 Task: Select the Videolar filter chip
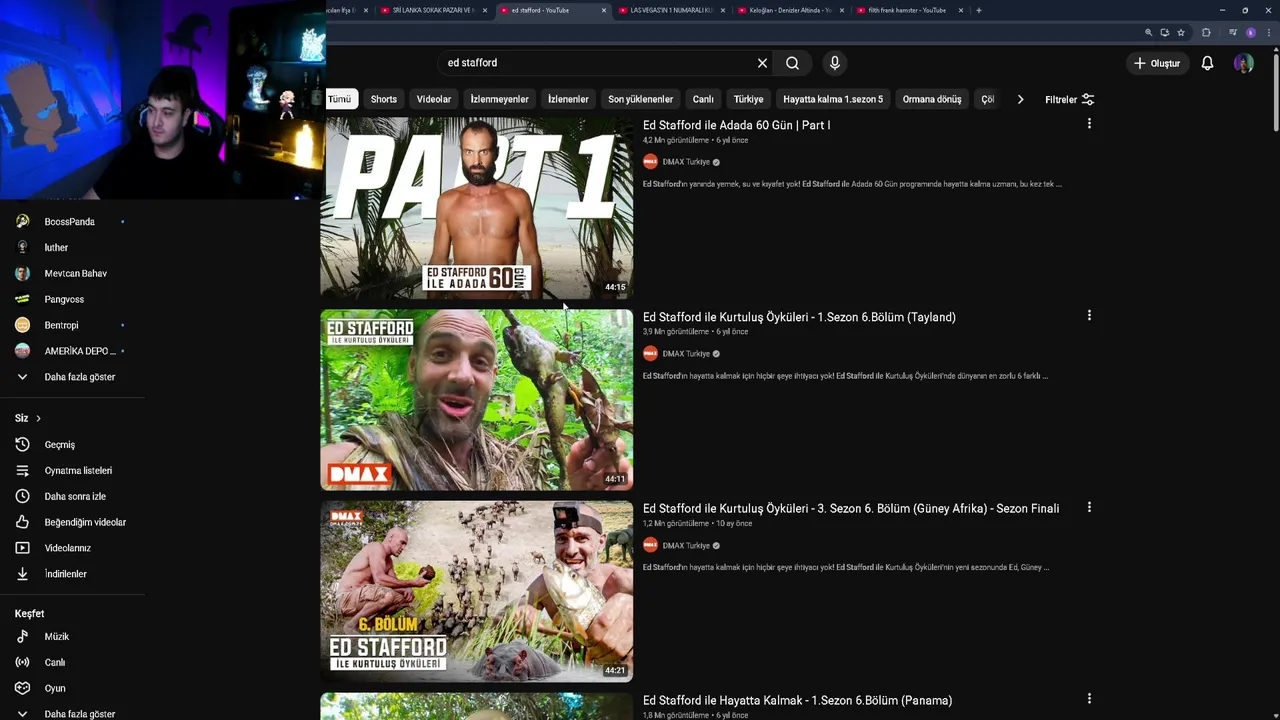tap(434, 99)
